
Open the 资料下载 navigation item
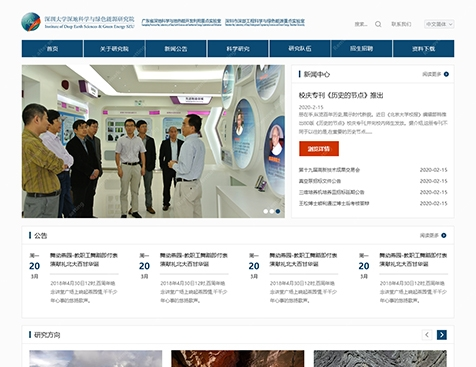pyautogui.click(x=424, y=49)
